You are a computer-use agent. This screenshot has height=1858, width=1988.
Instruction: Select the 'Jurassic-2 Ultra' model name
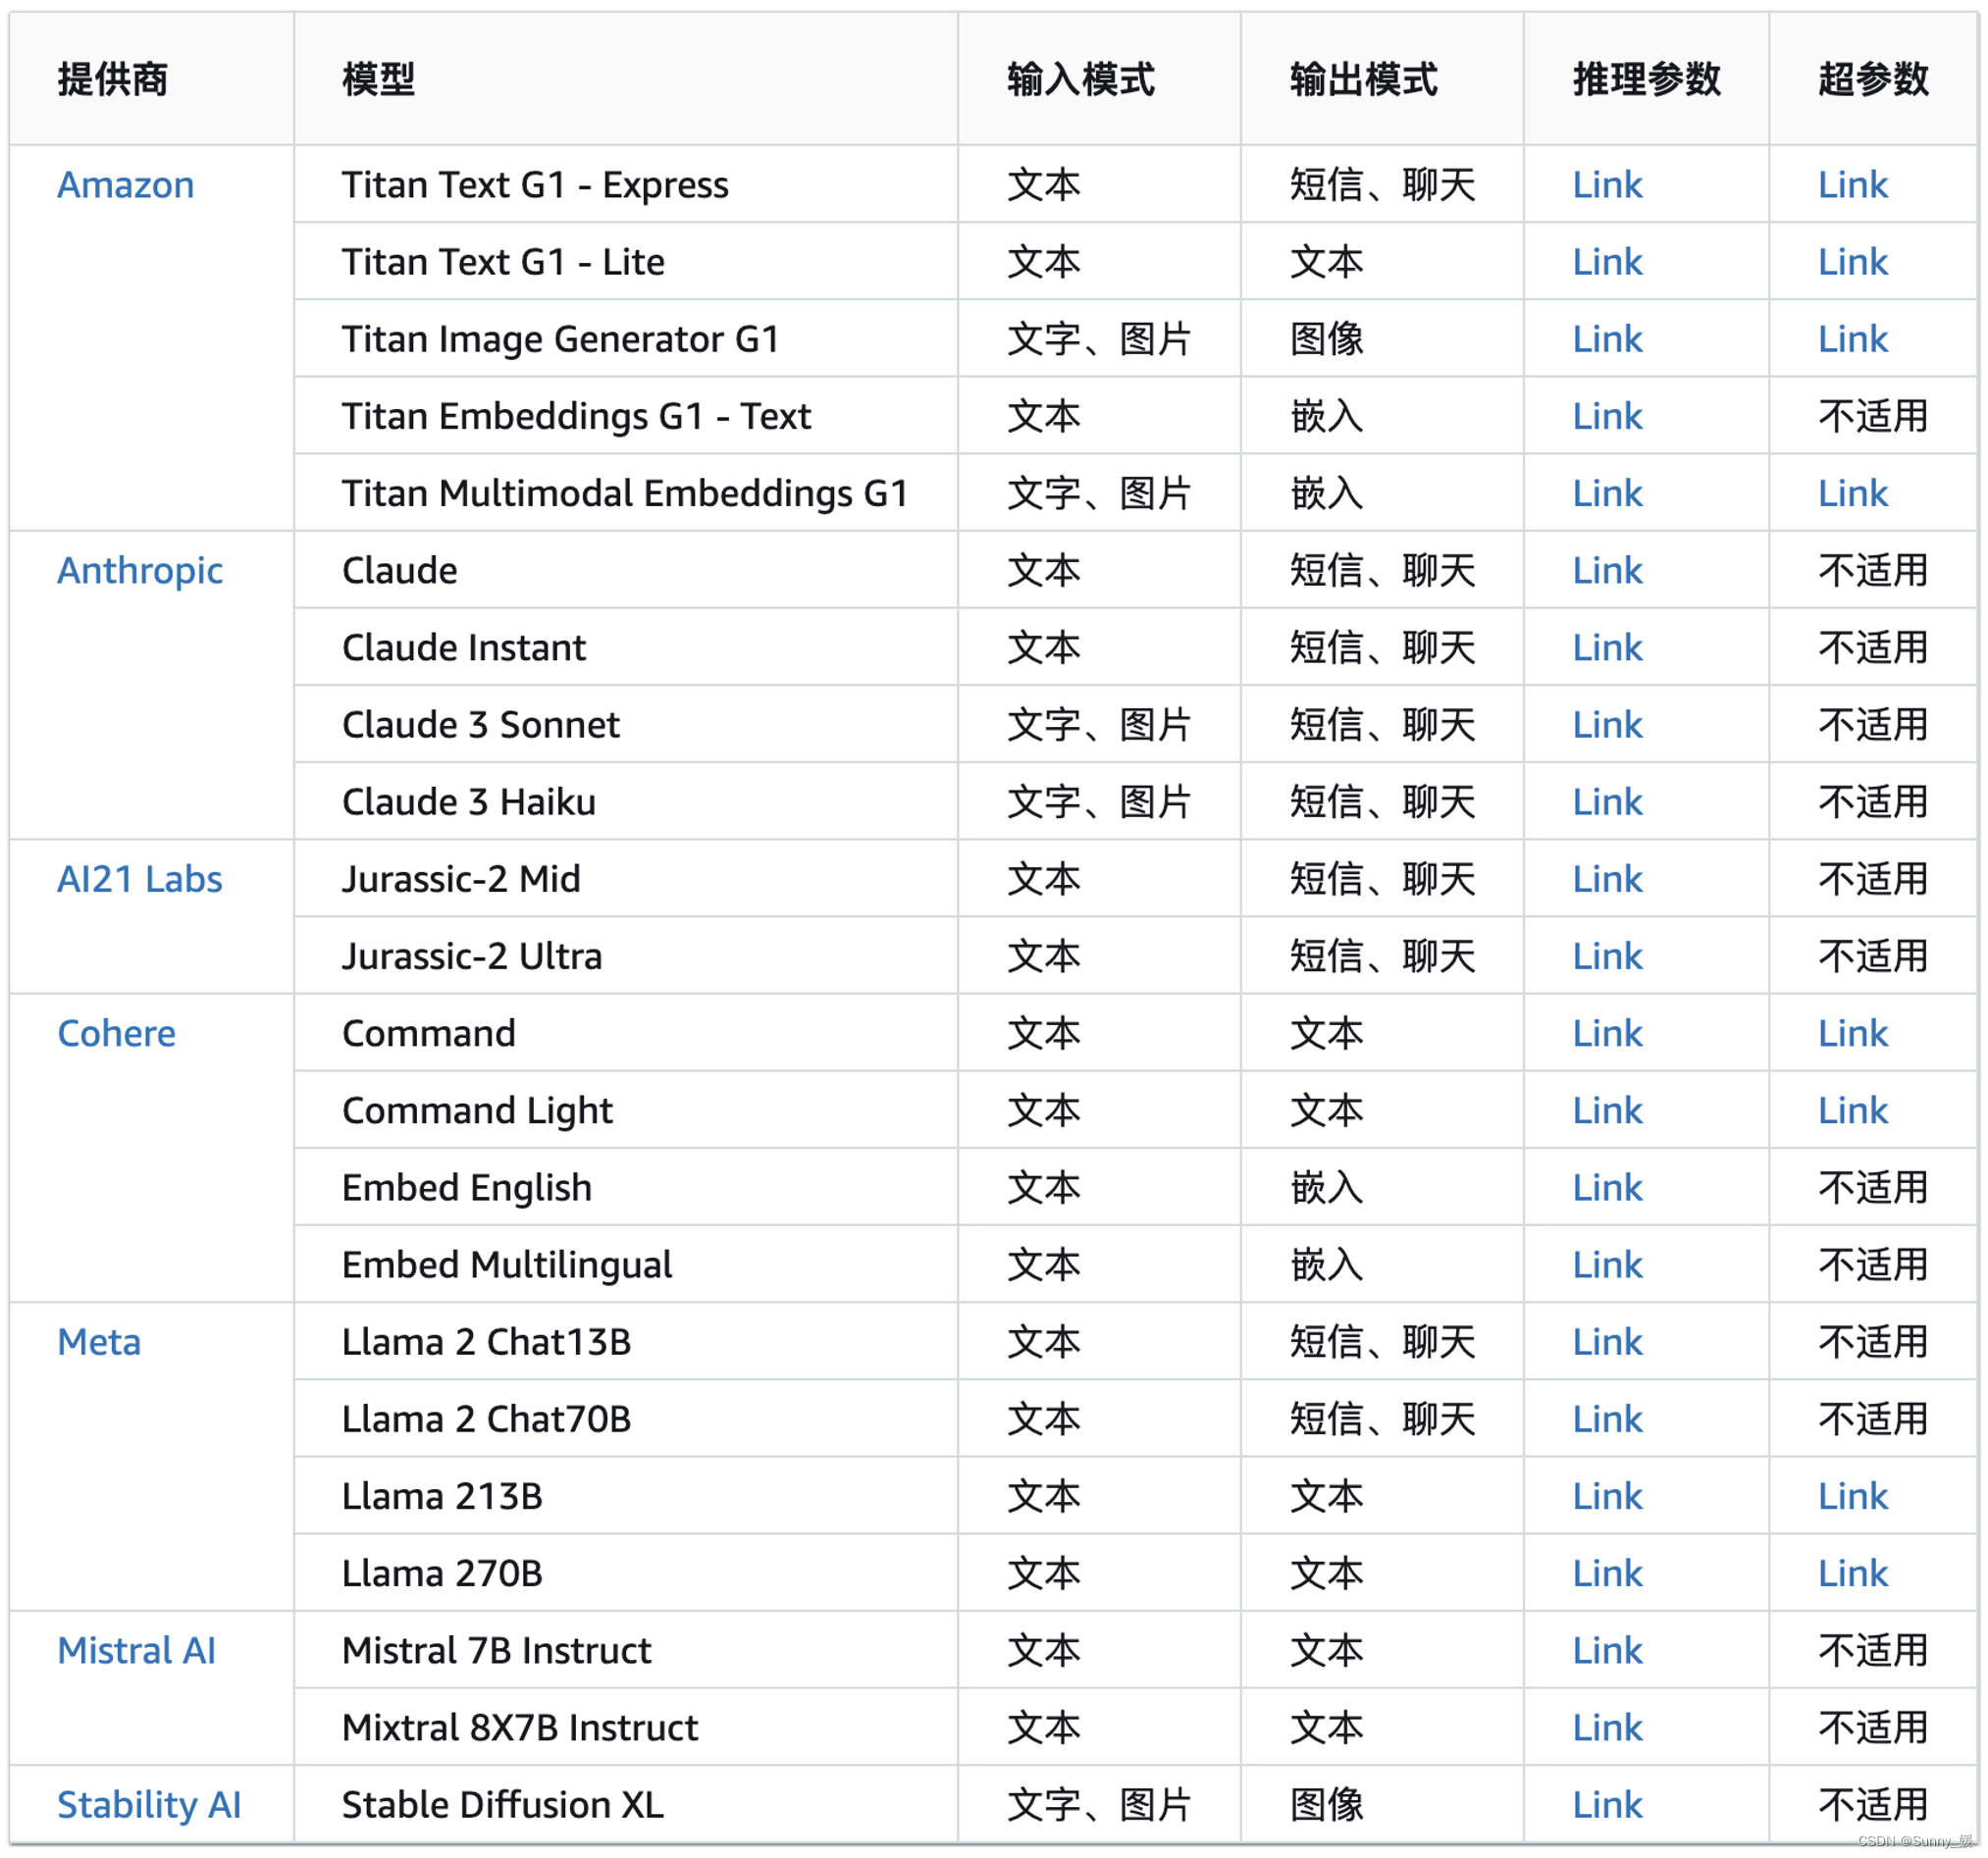click(x=472, y=956)
